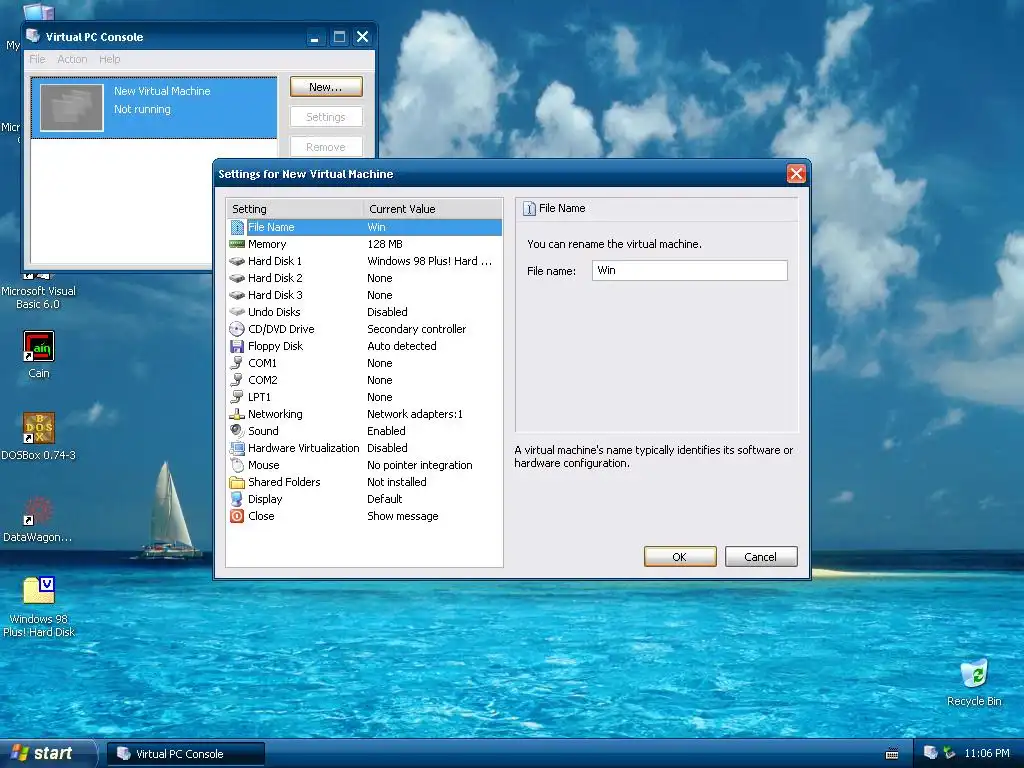Confirm settings with the OK button
The height and width of the screenshot is (768, 1024).
click(680, 556)
